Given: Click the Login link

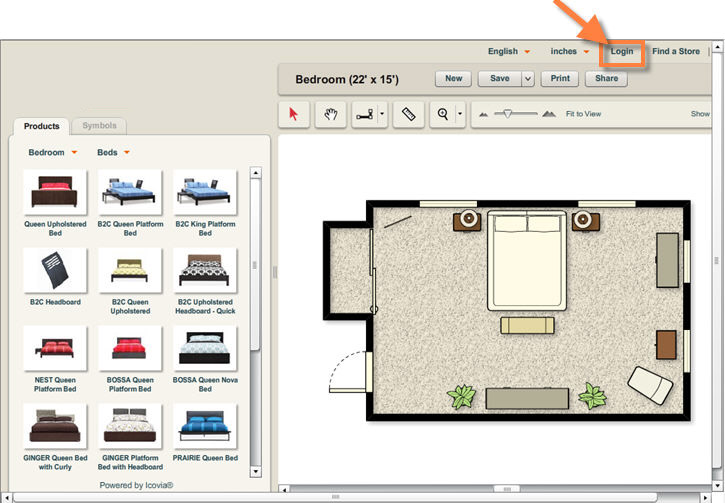Looking at the screenshot, I should (621, 51).
